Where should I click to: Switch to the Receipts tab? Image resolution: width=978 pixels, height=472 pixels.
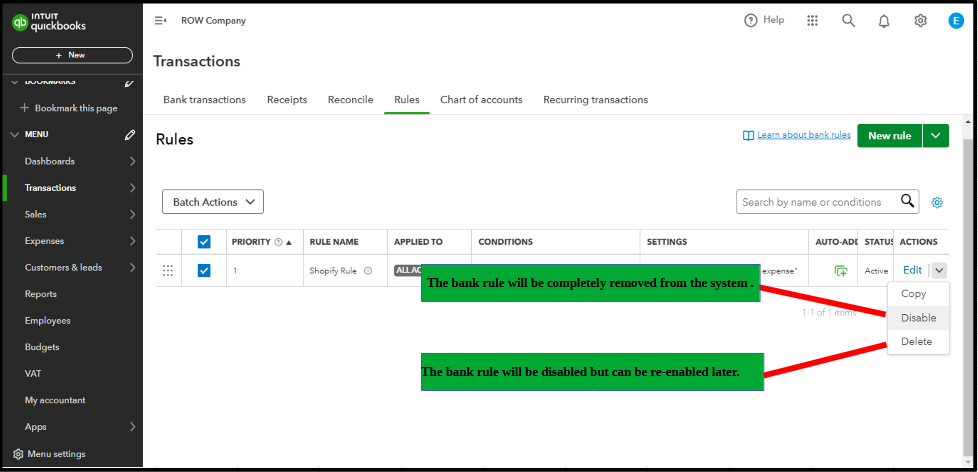coord(287,100)
